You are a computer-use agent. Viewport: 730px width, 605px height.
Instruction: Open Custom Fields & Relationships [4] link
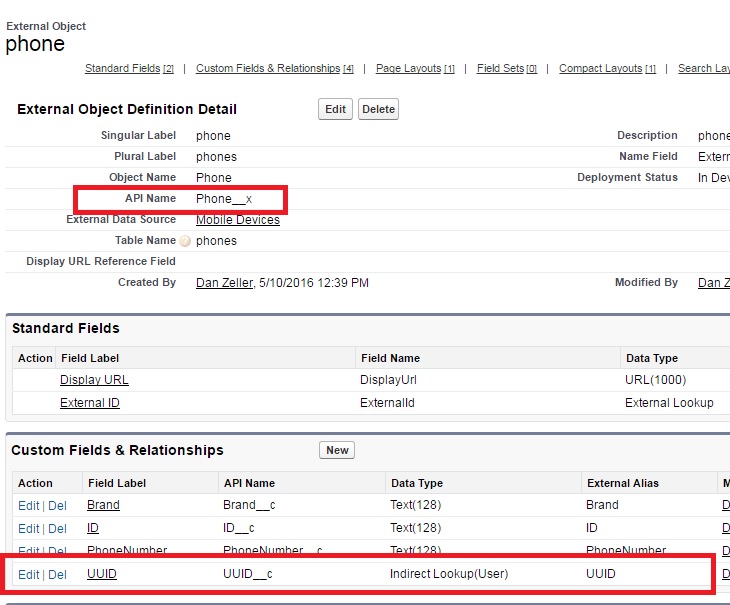click(x=274, y=68)
